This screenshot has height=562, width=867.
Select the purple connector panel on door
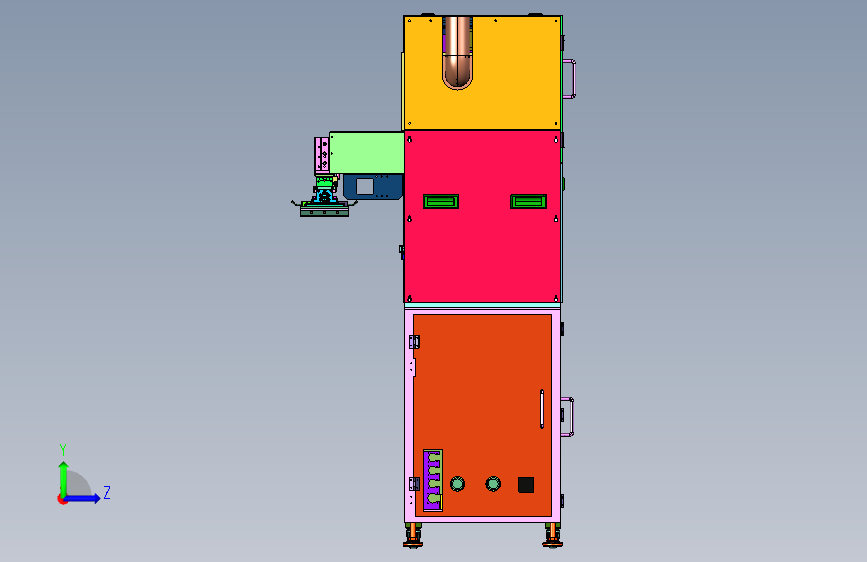432,480
